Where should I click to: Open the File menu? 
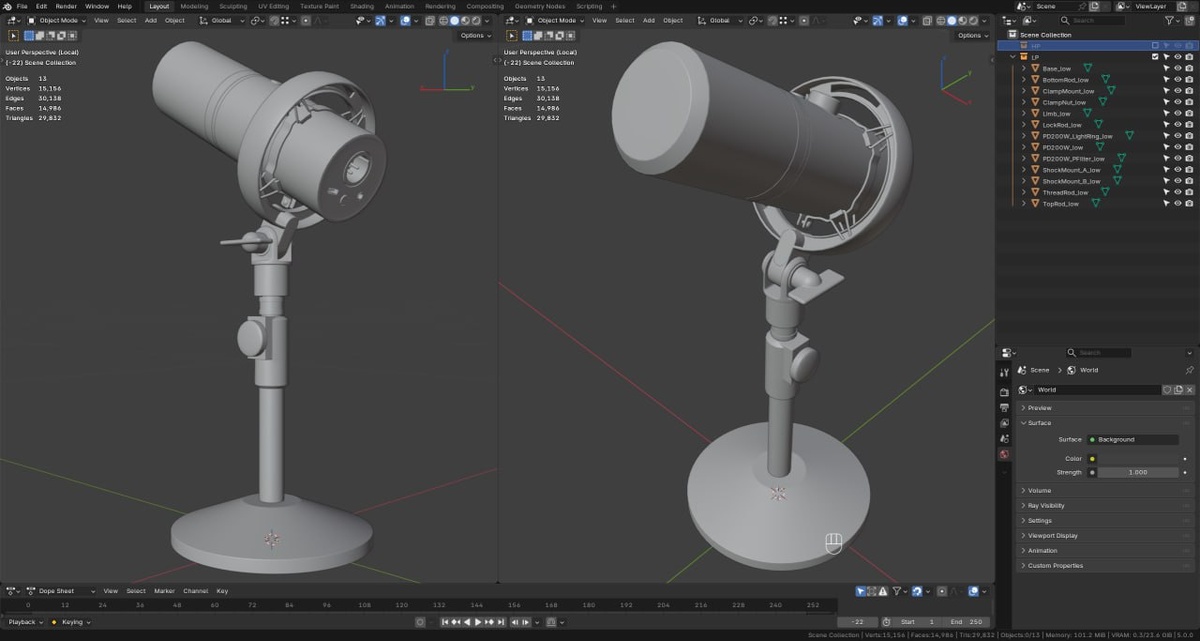tap(22, 6)
